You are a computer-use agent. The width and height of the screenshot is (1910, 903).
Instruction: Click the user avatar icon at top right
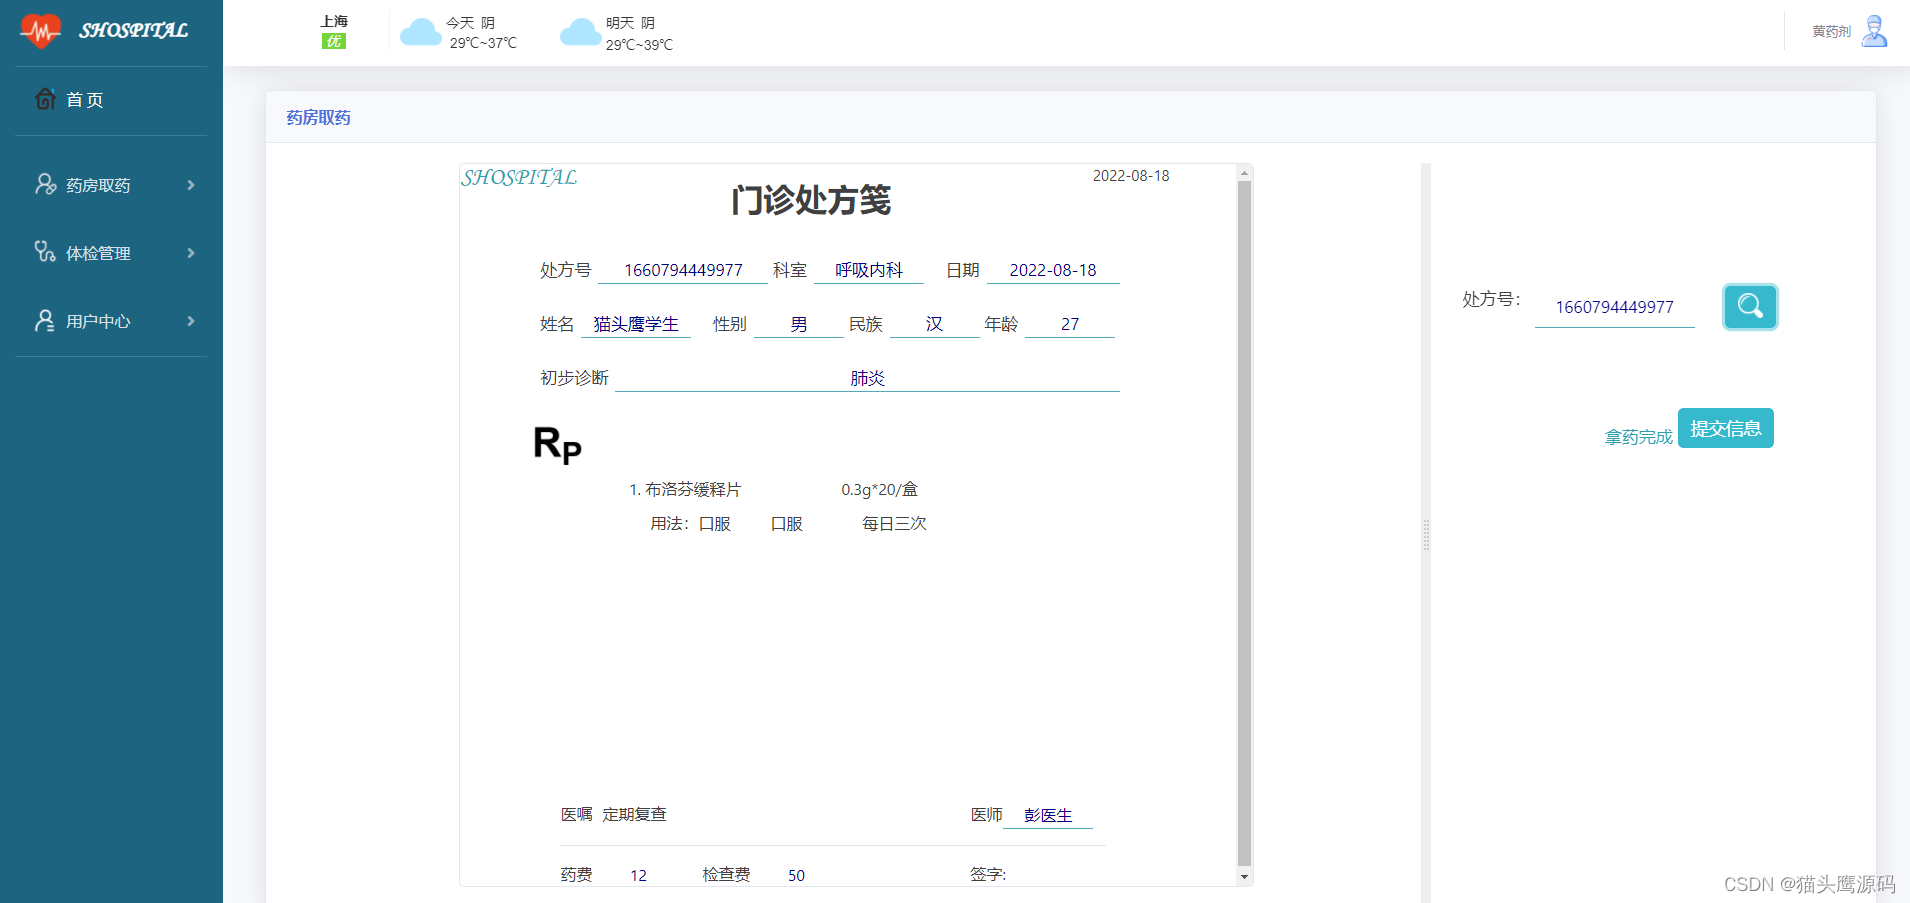[1875, 31]
